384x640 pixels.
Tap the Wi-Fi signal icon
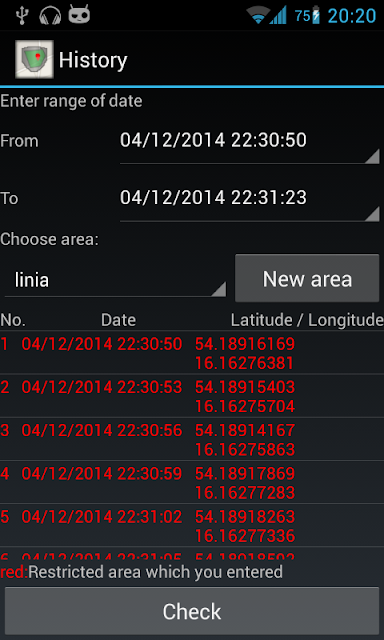pos(259,15)
